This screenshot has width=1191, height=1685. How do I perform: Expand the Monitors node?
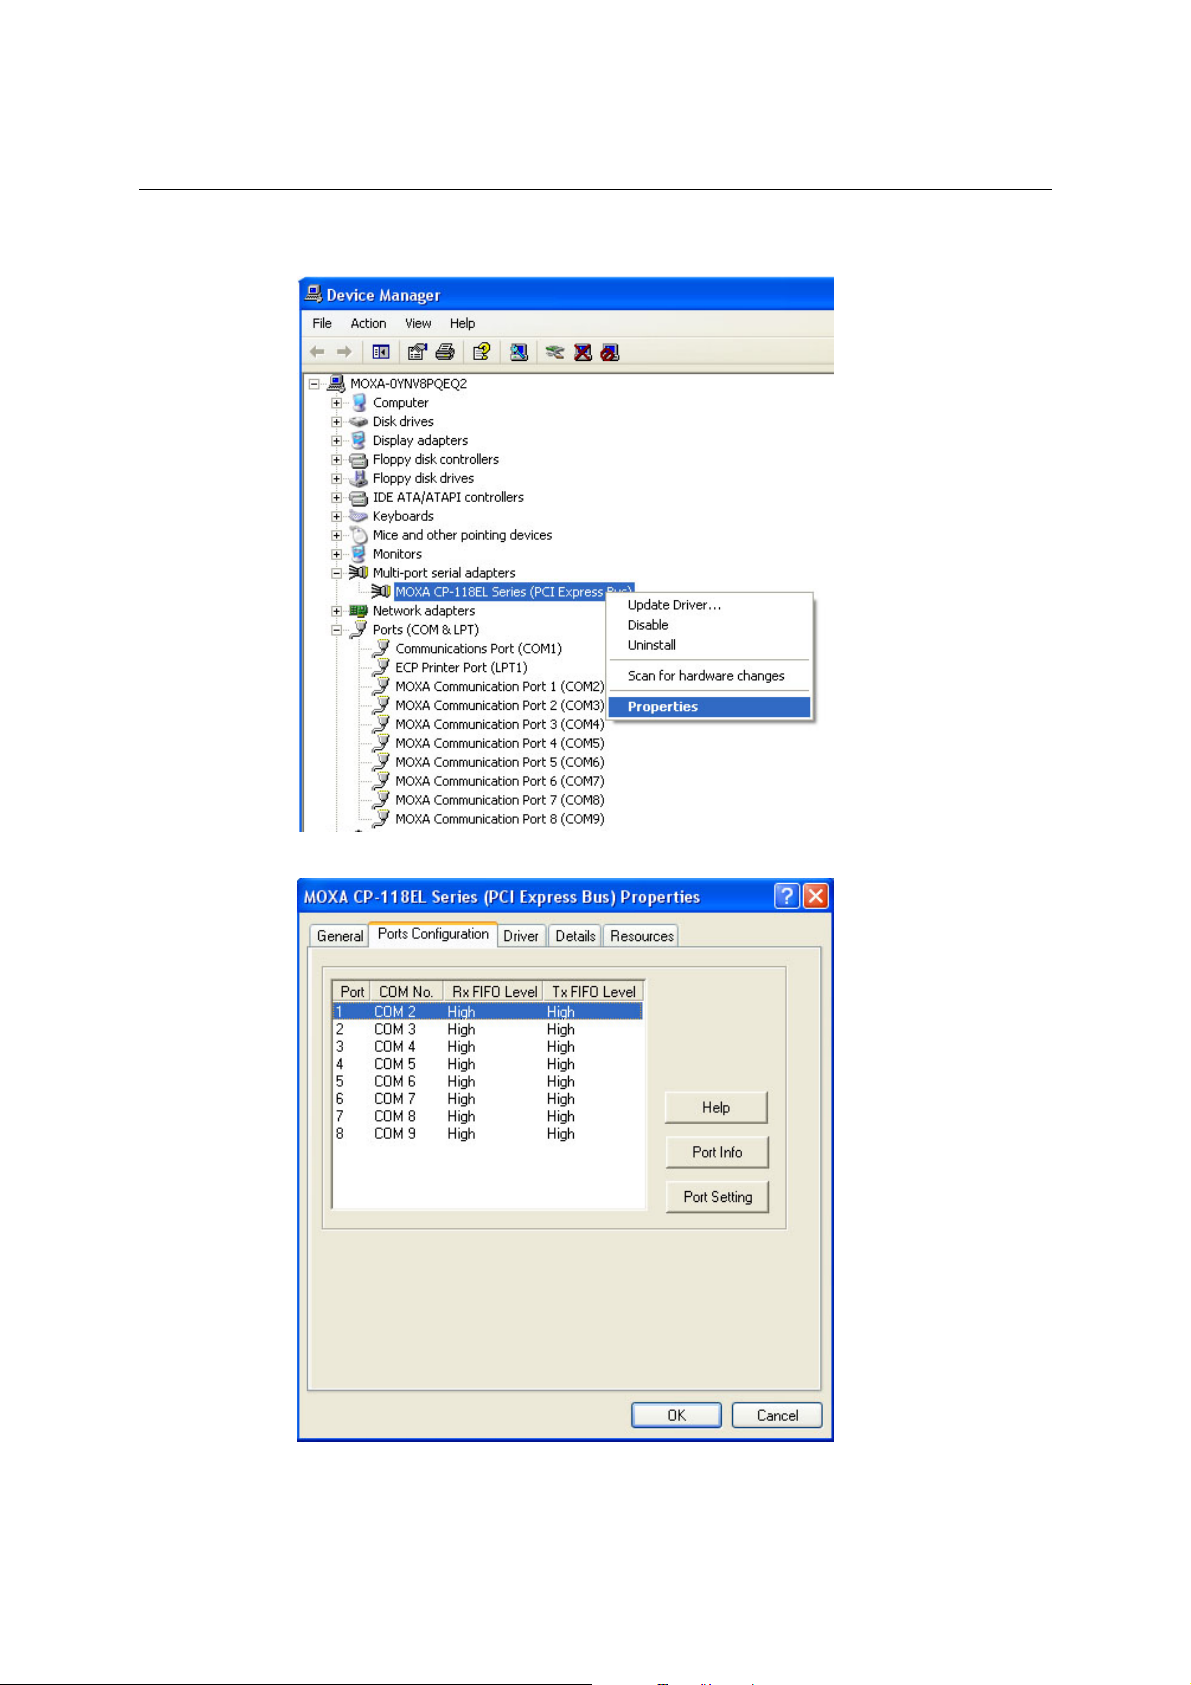tap(337, 554)
